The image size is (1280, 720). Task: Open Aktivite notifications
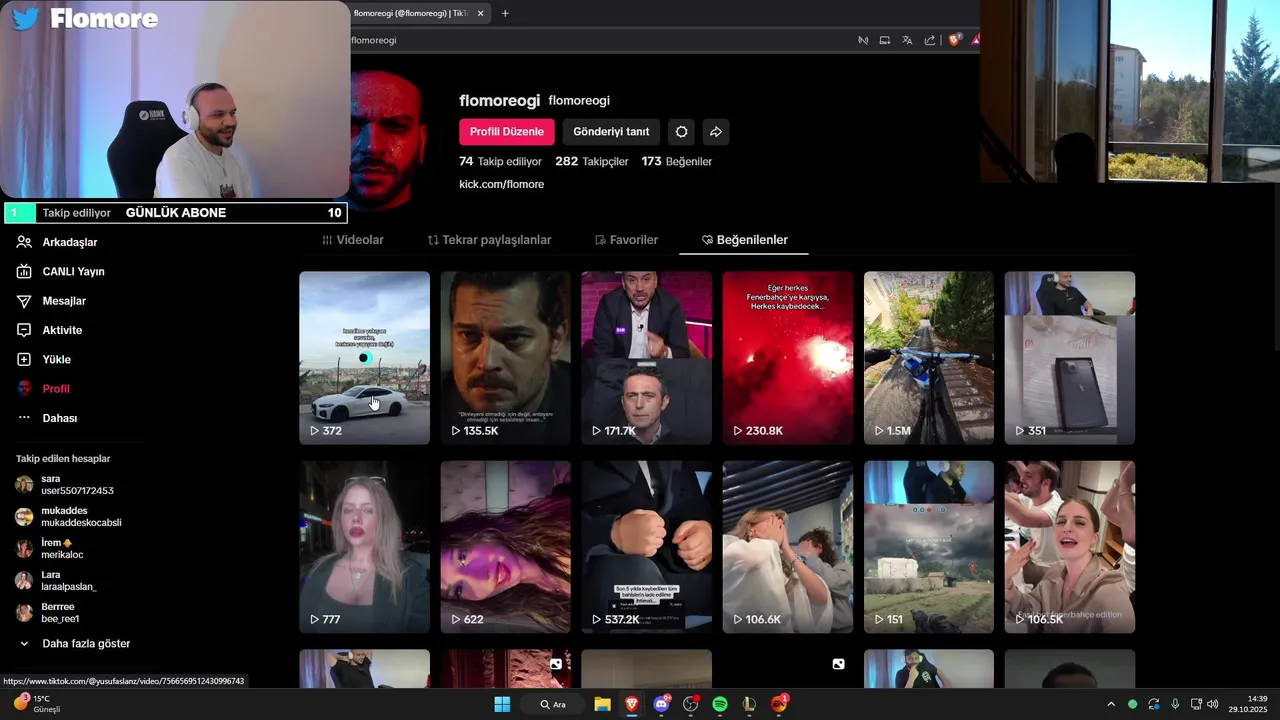click(50, 330)
